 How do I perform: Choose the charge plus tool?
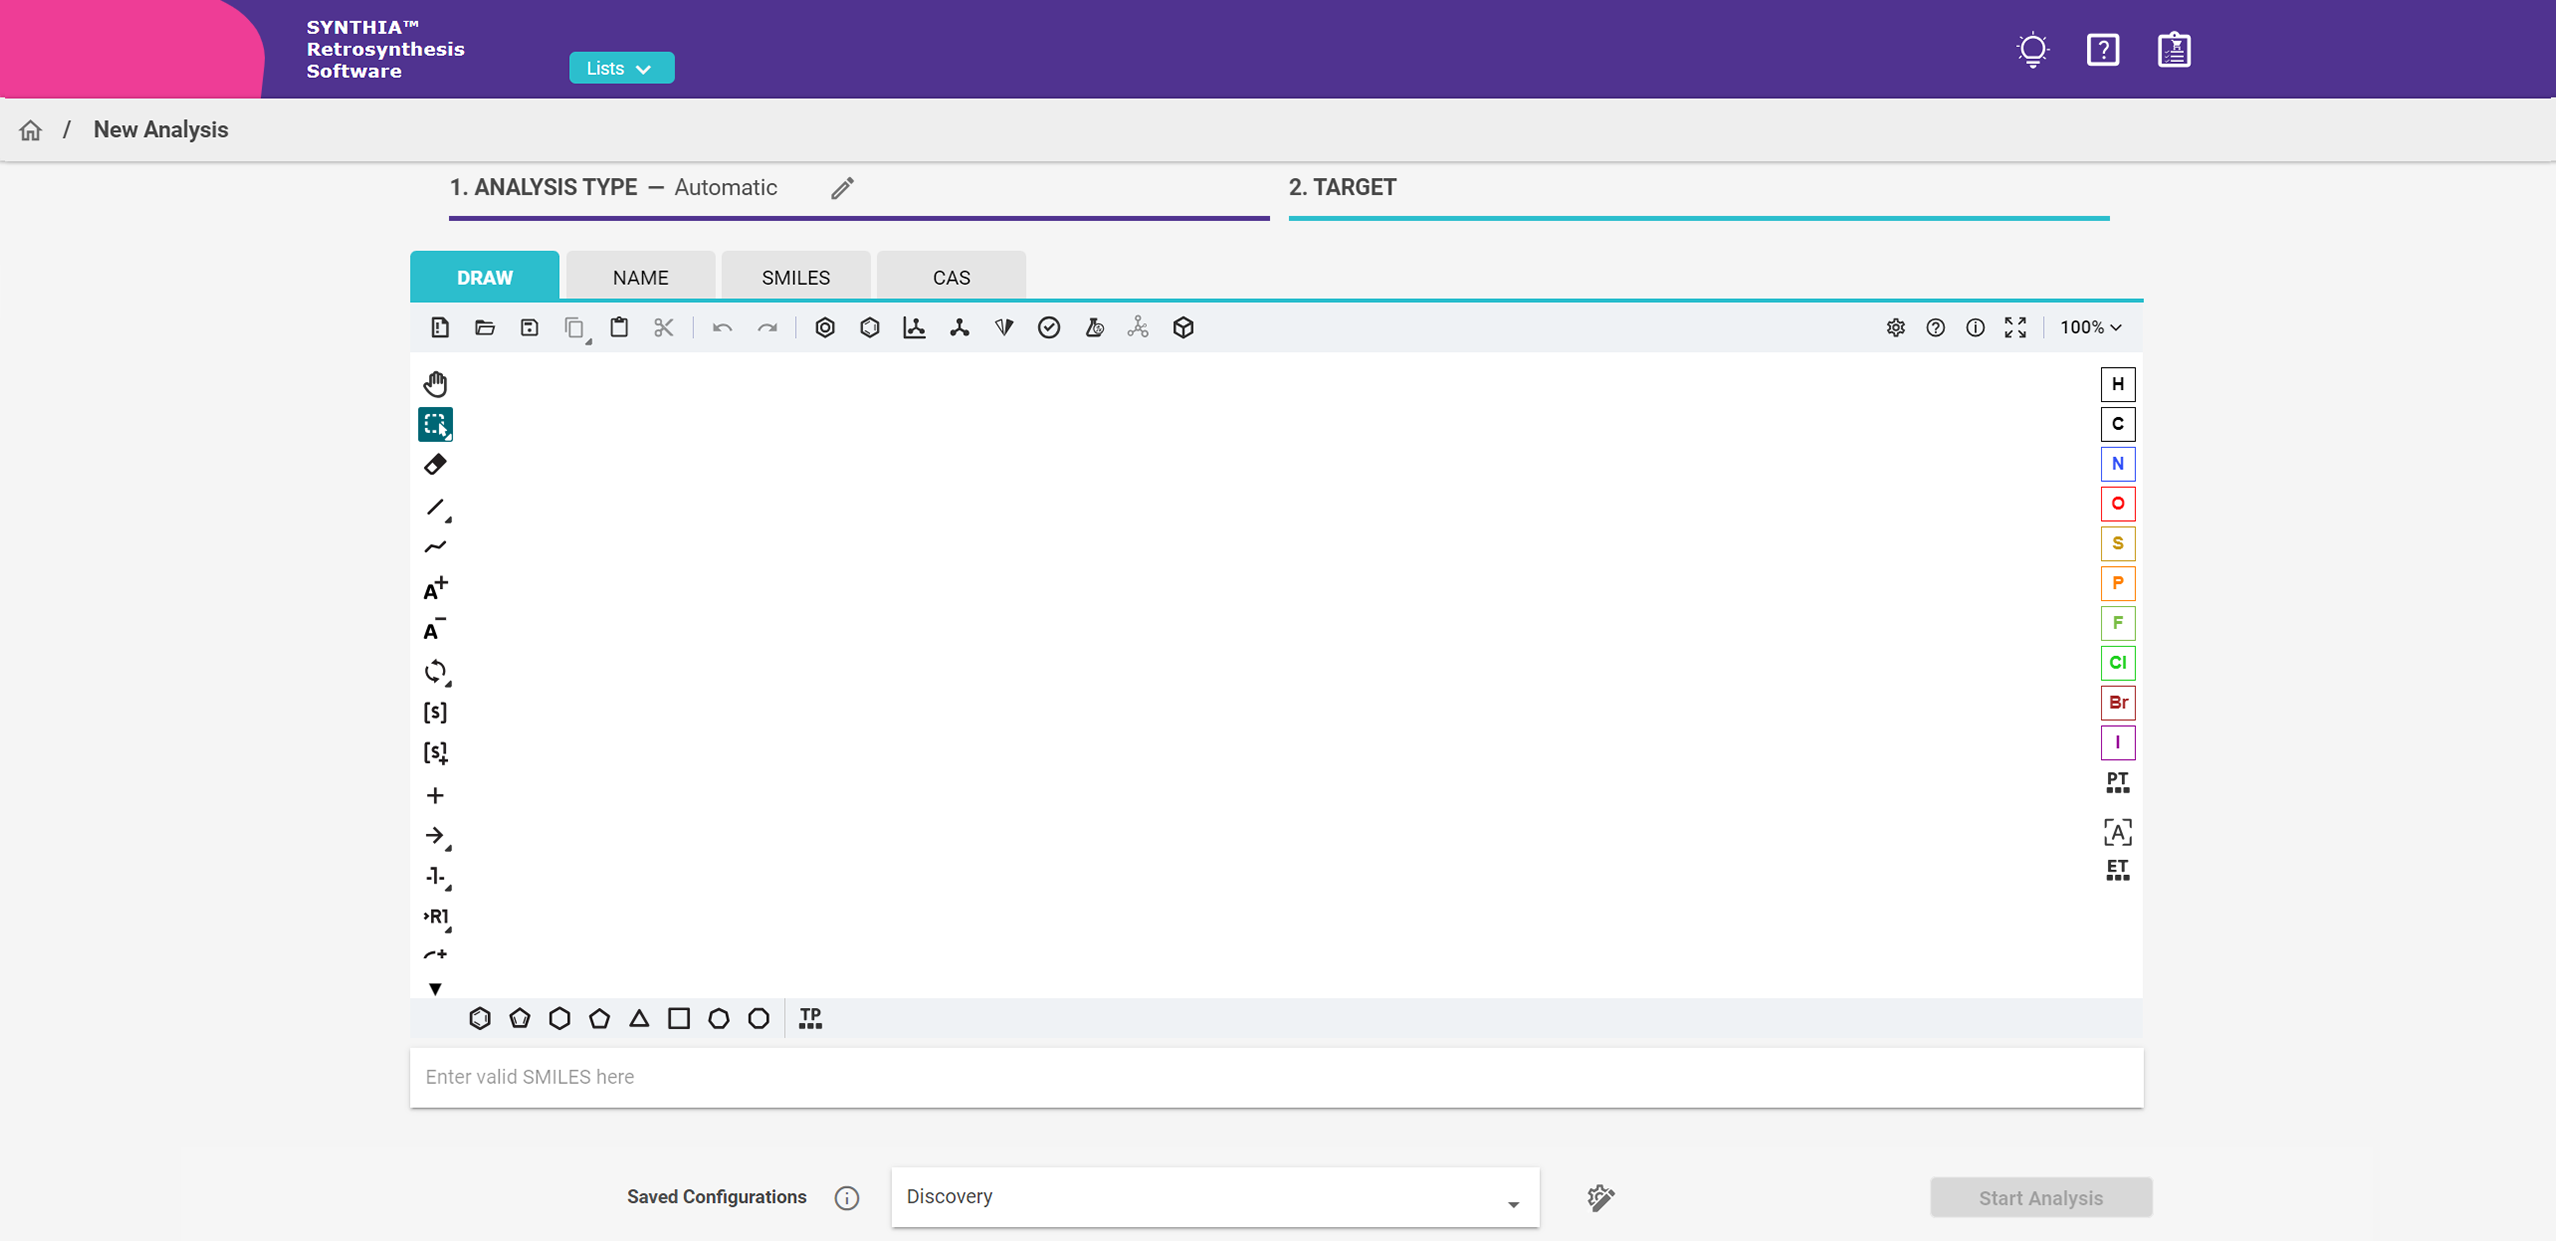[435, 589]
